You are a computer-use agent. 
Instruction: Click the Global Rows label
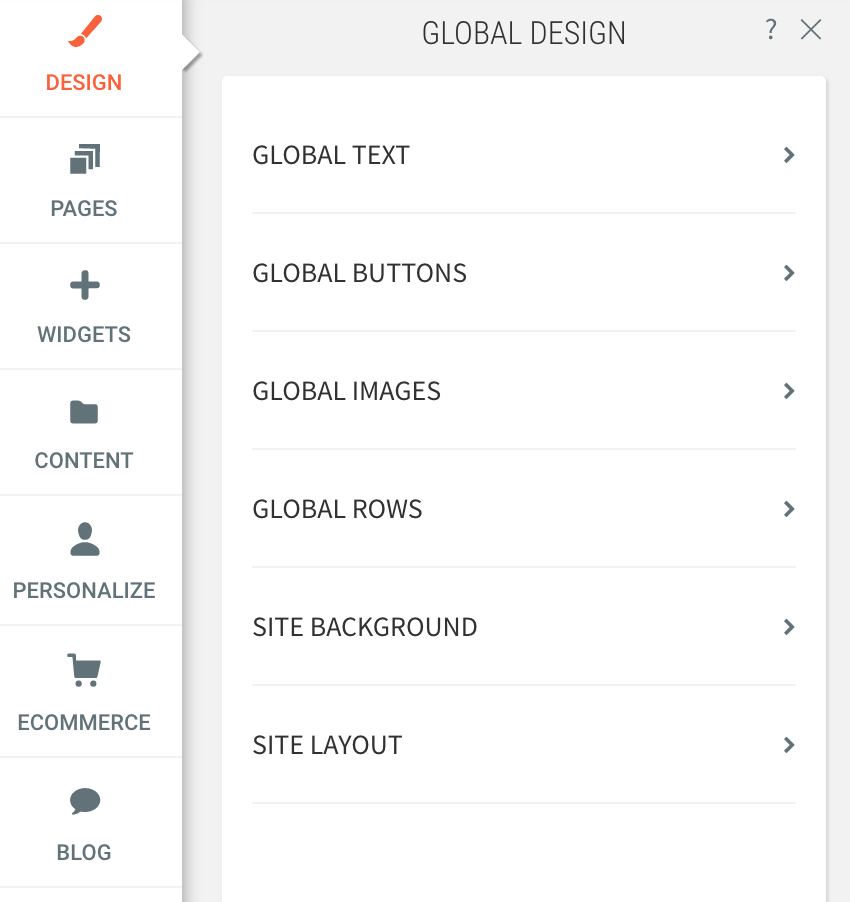coord(337,509)
